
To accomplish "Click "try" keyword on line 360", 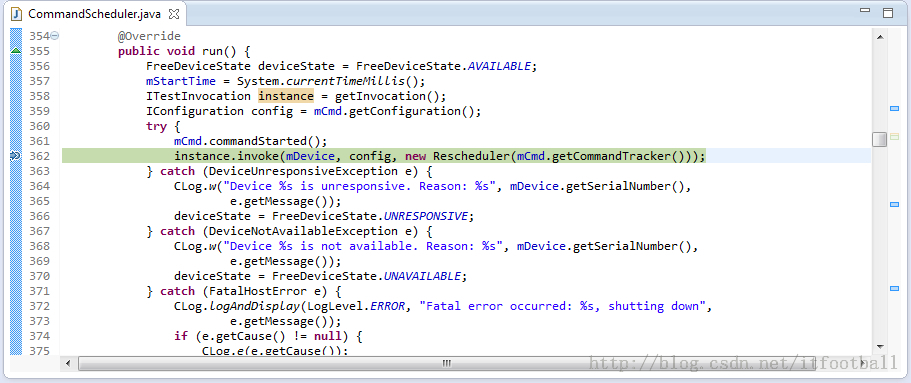I will pos(156,126).
